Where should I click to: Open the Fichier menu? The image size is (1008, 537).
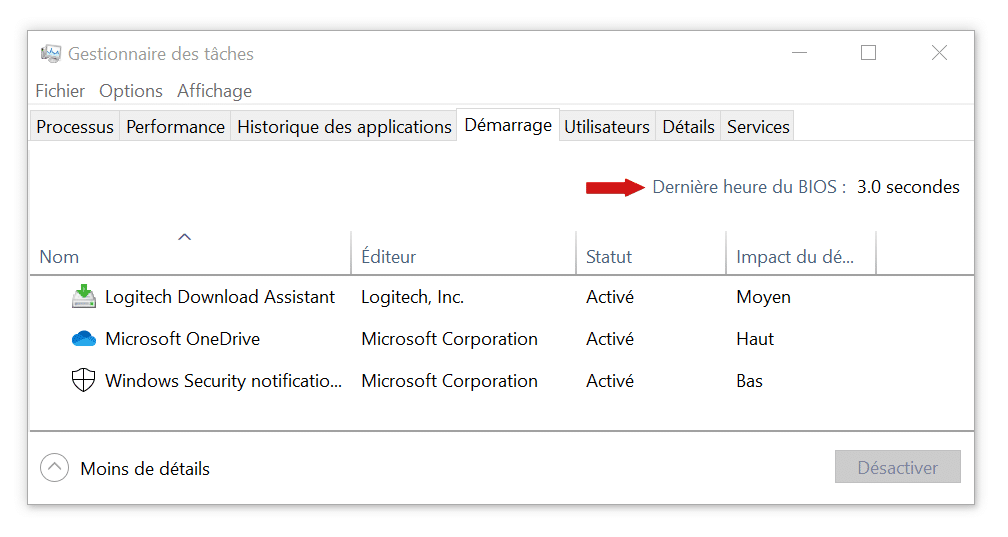click(60, 91)
